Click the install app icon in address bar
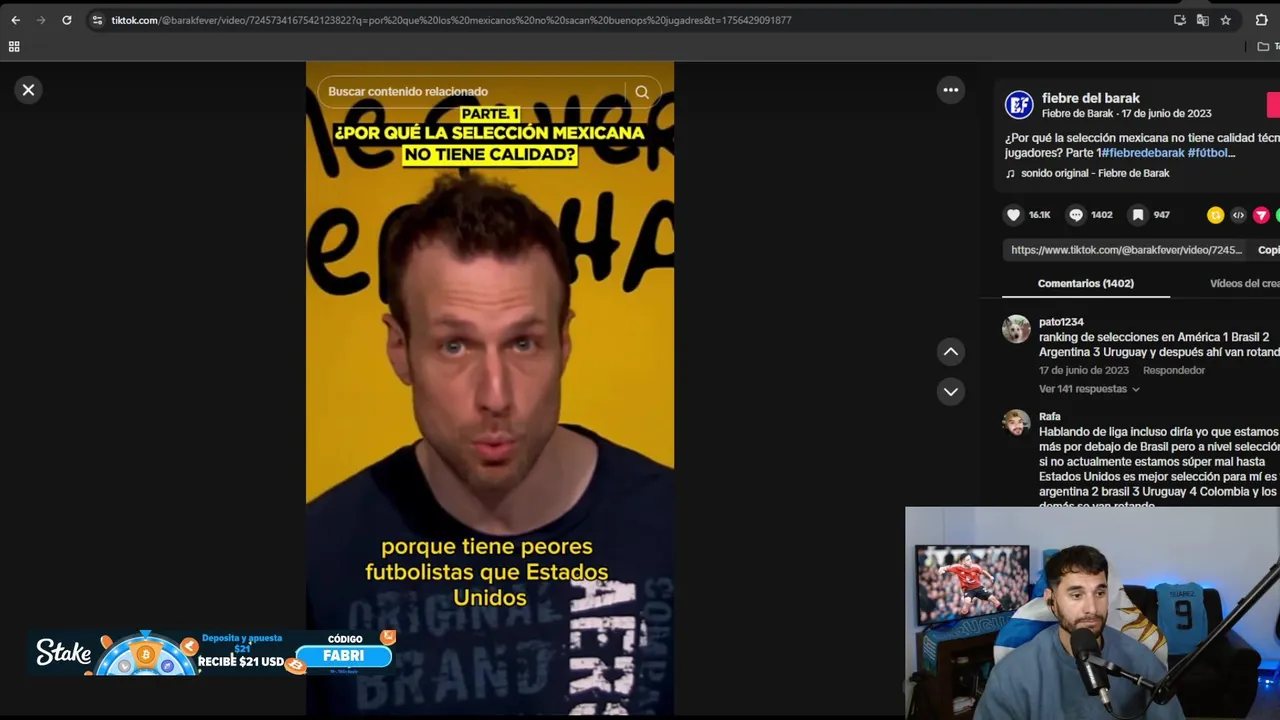 point(1180,20)
